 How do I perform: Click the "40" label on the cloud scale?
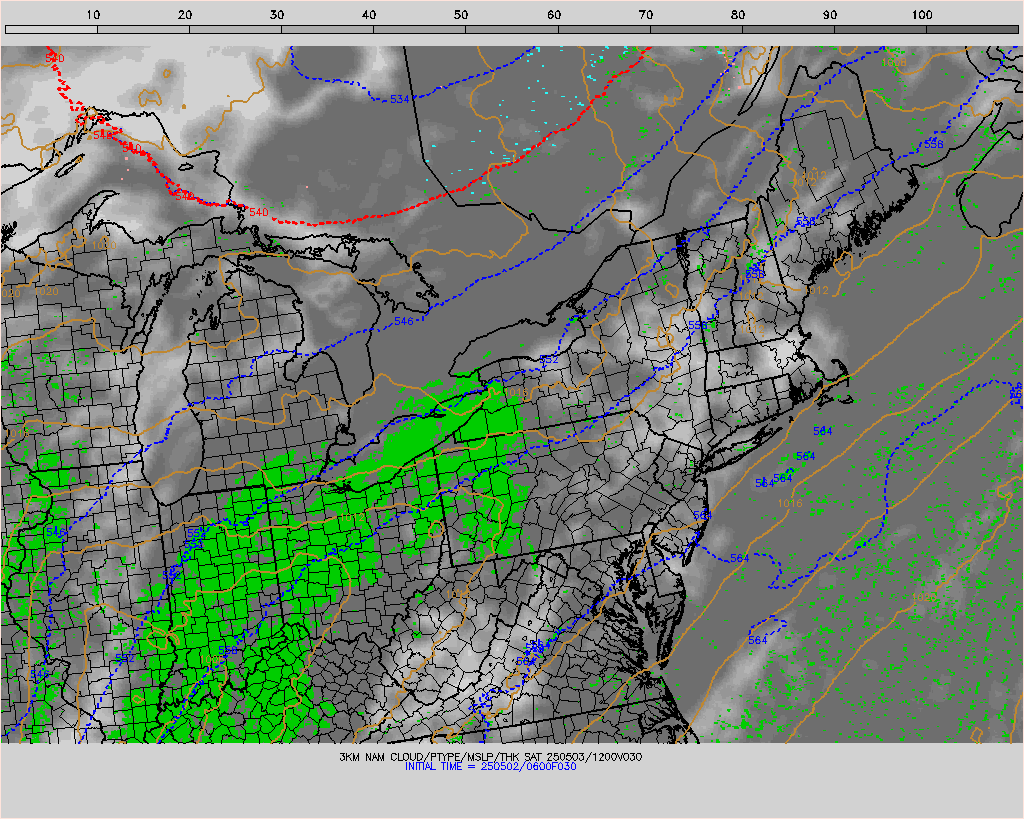(x=369, y=15)
